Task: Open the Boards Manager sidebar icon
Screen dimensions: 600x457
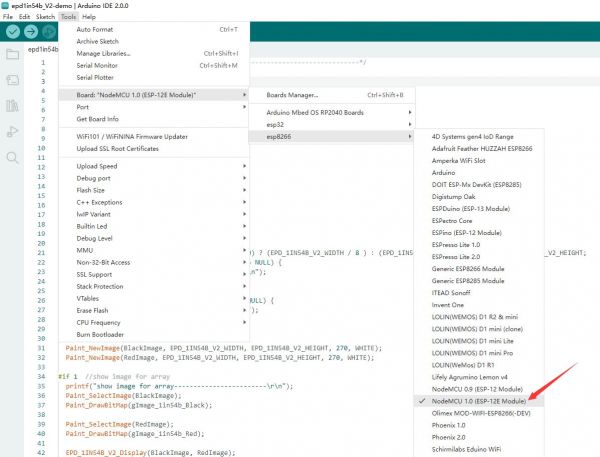Action: [x=12, y=80]
